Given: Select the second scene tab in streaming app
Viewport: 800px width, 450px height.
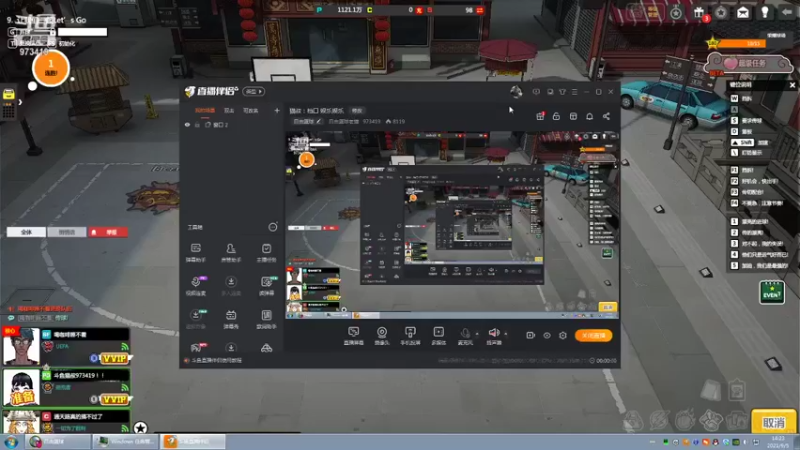Looking at the screenshot, I should coord(229,110).
